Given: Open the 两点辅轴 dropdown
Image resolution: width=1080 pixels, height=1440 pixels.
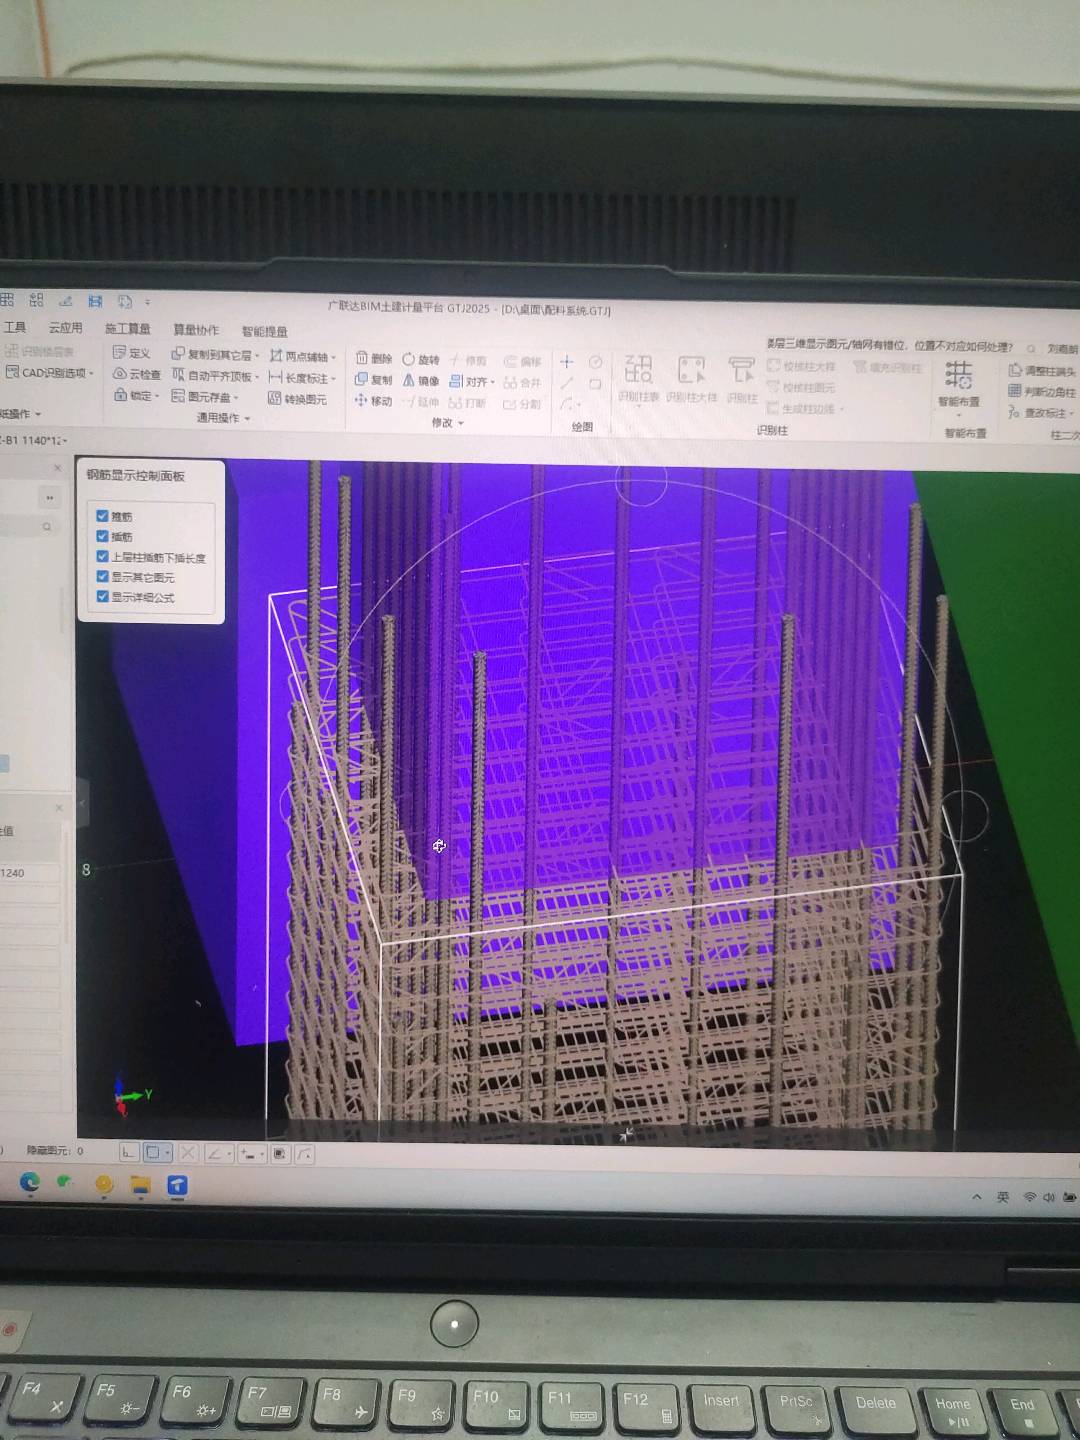Looking at the screenshot, I should pyautogui.click(x=302, y=356).
